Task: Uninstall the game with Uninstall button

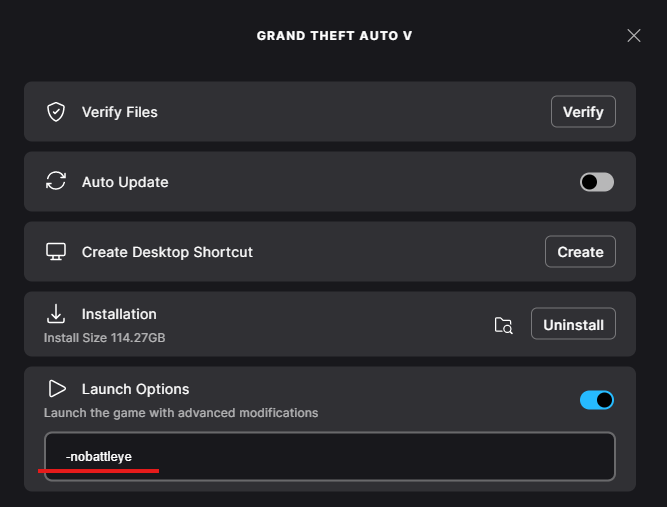Action: tap(573, 324)
